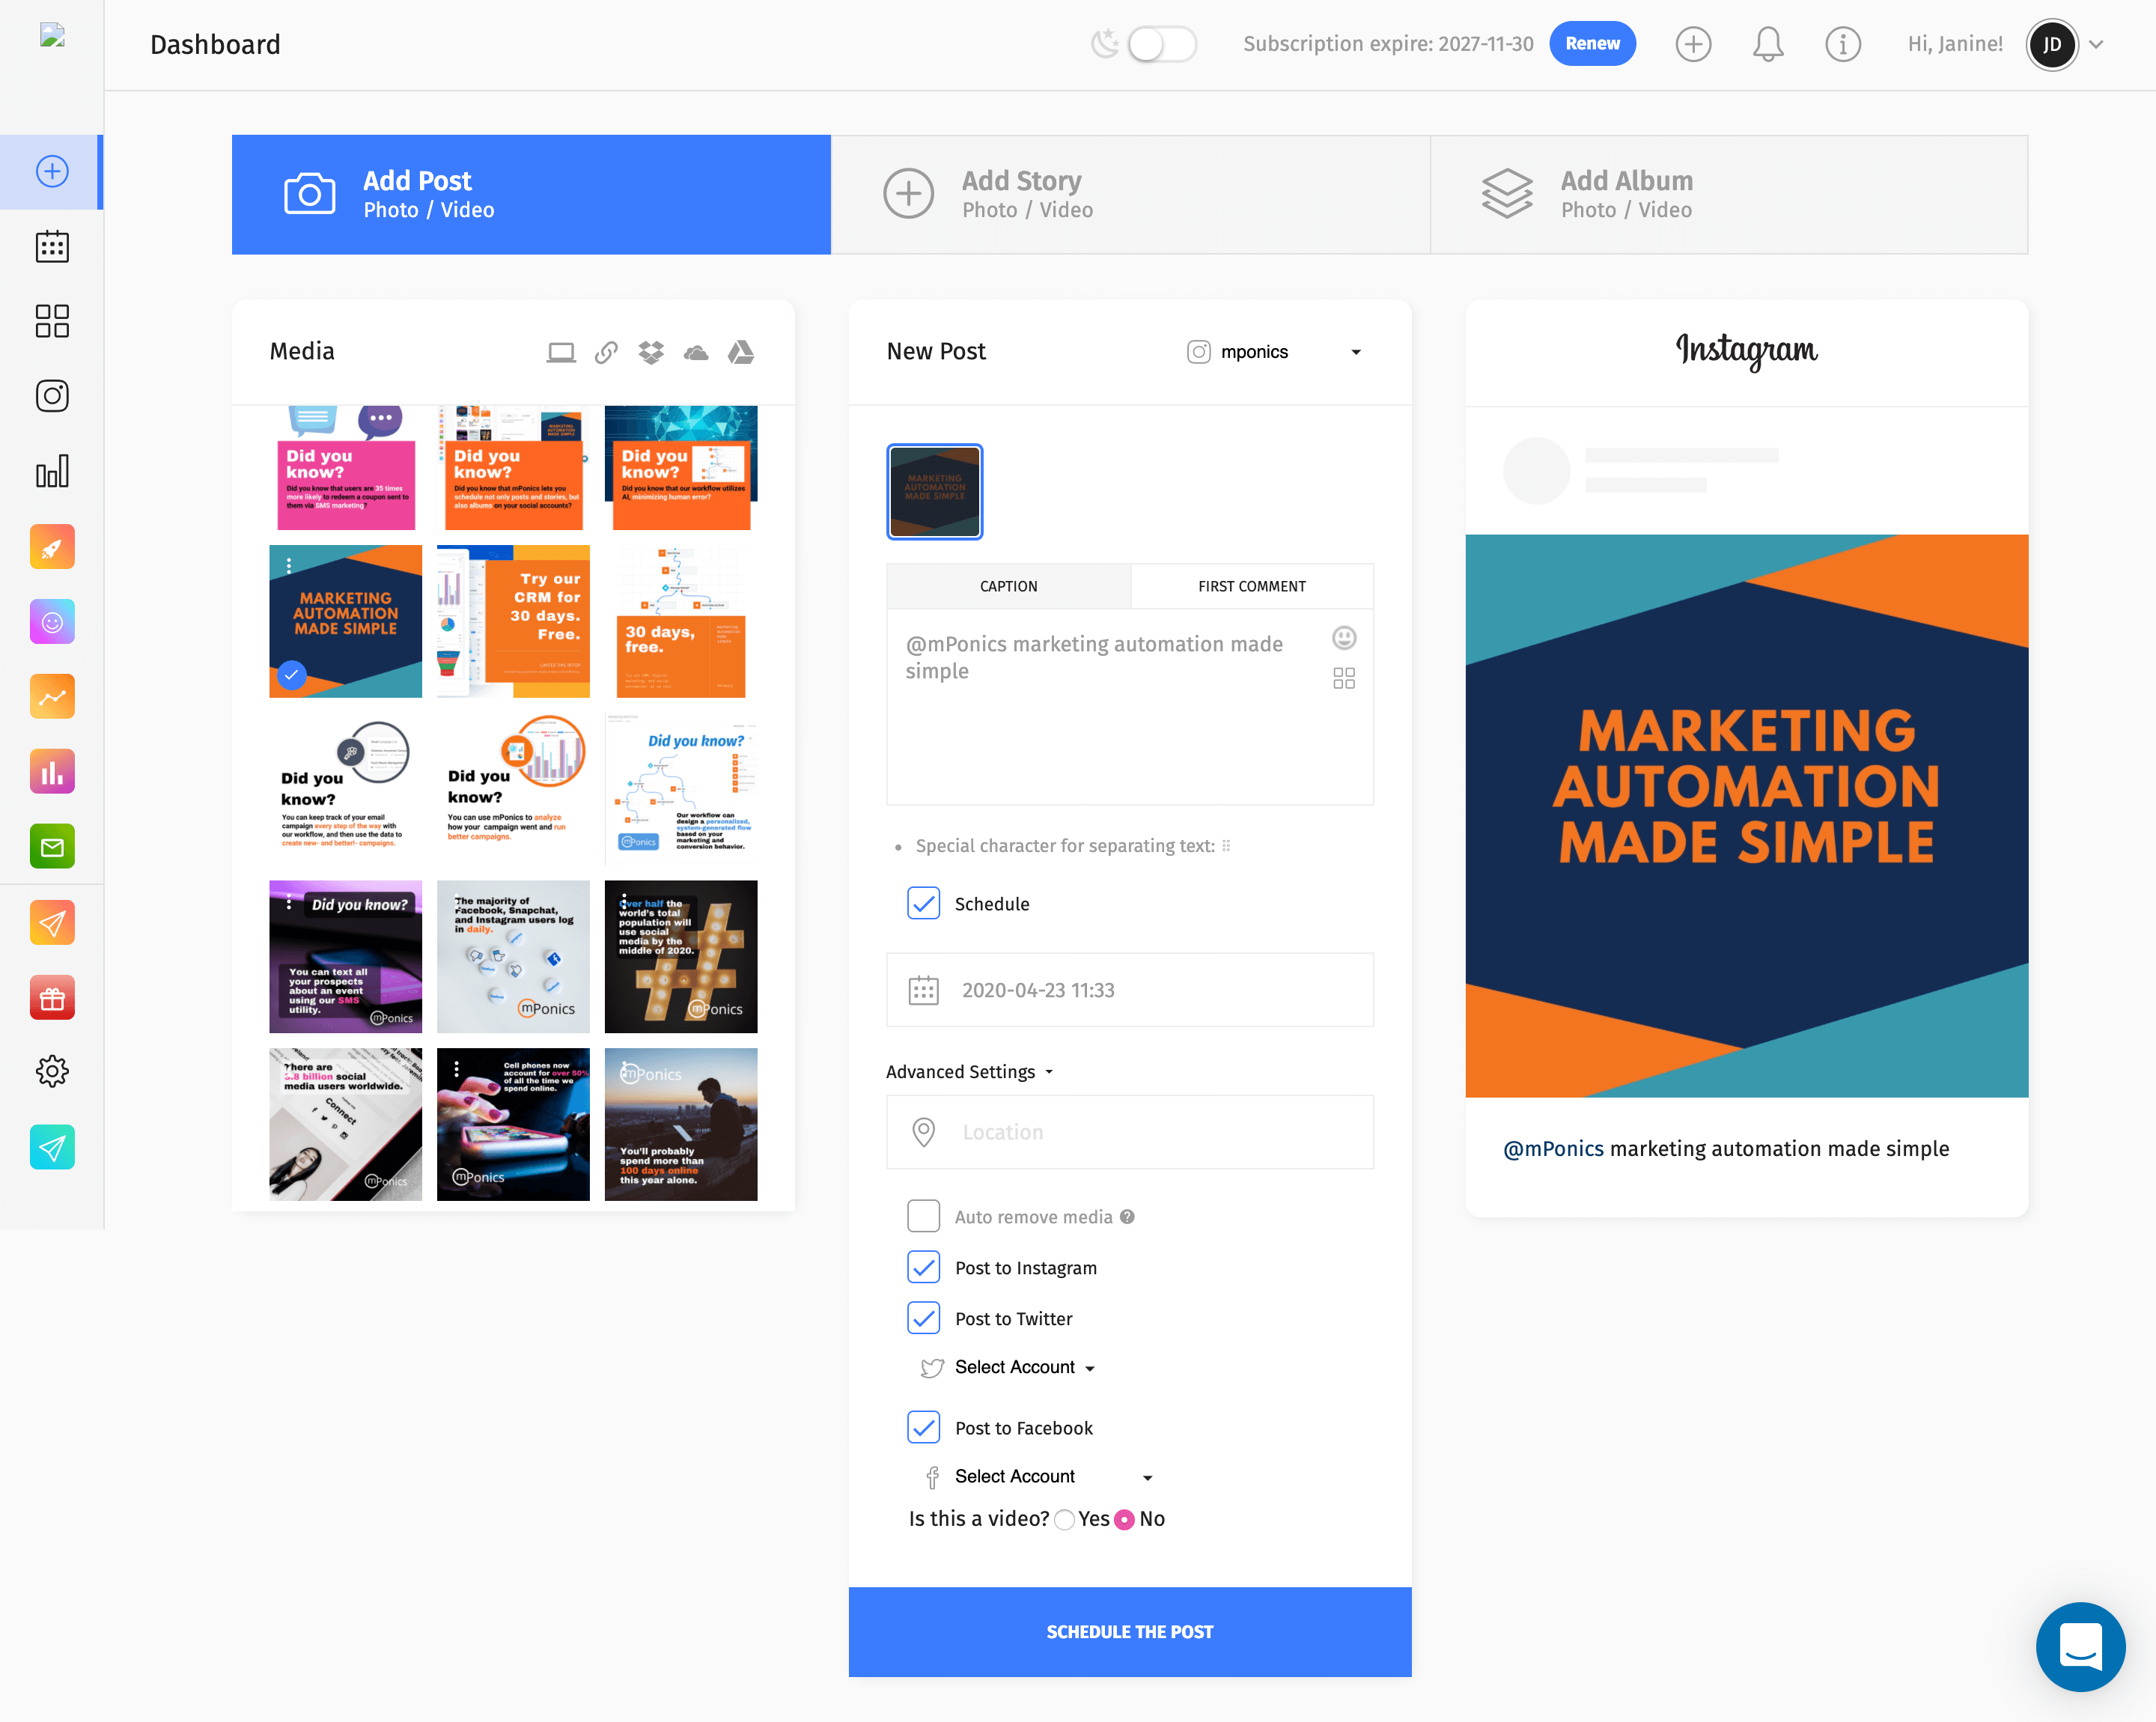Open the grid dashboard icon in the sidebar
The image size is (2156, 1722).
click(52, 321)
